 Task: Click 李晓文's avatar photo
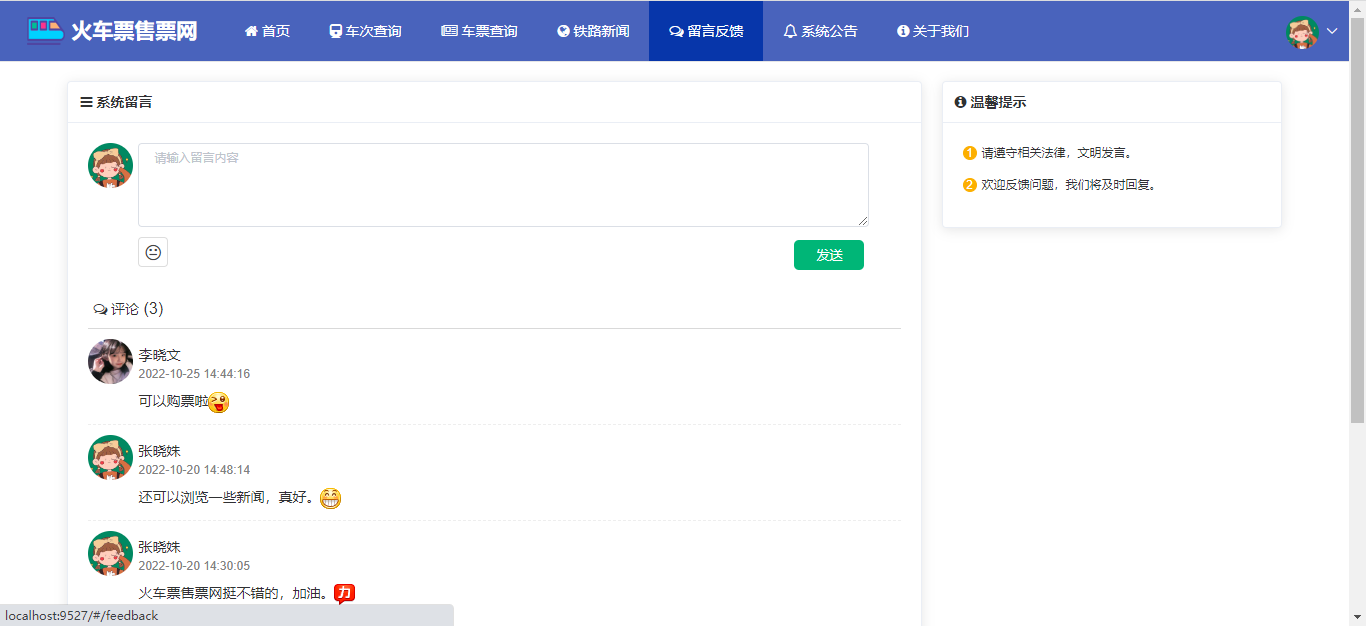click(110, 361)
